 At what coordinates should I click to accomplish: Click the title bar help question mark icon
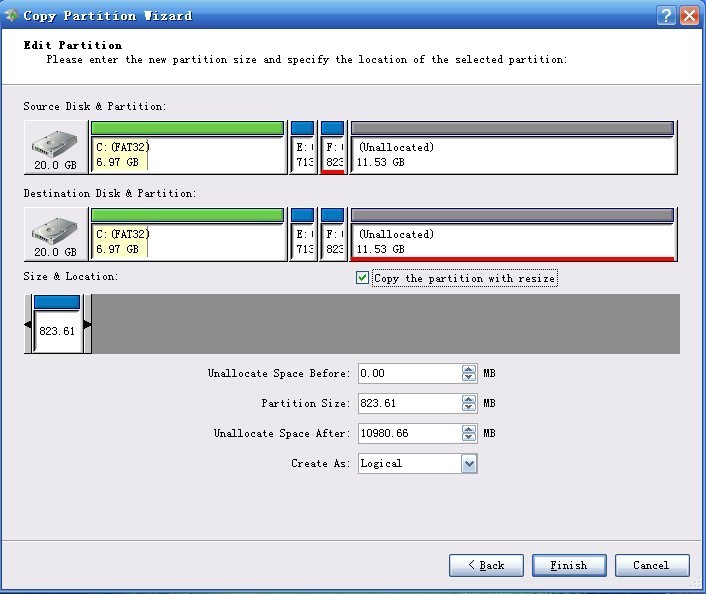[x=667, y=15]
